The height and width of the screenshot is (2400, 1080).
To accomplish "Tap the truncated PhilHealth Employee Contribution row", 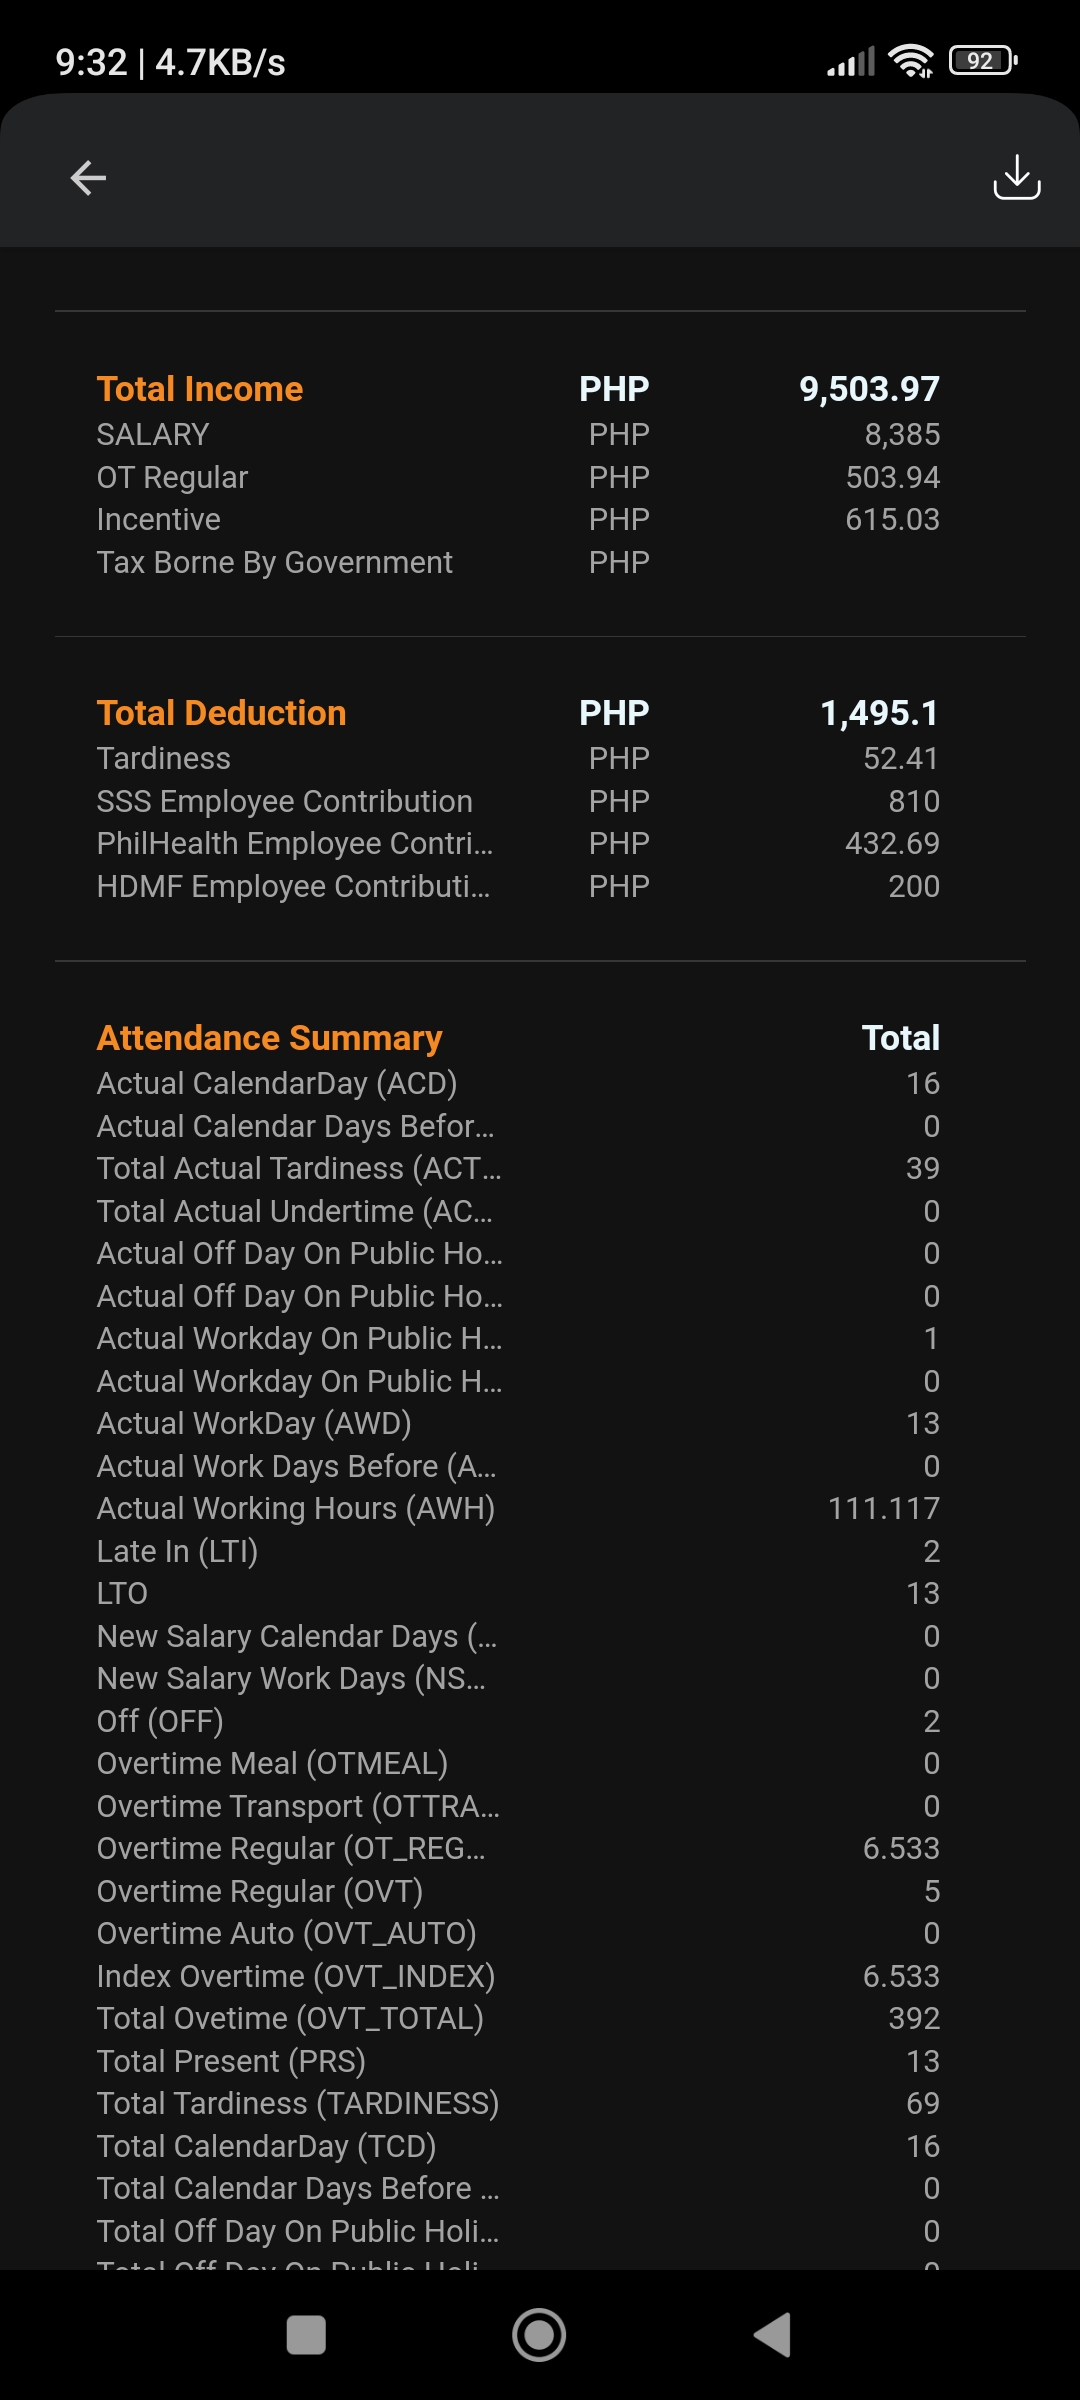I will pyautogui.click(x=294, y=844).
